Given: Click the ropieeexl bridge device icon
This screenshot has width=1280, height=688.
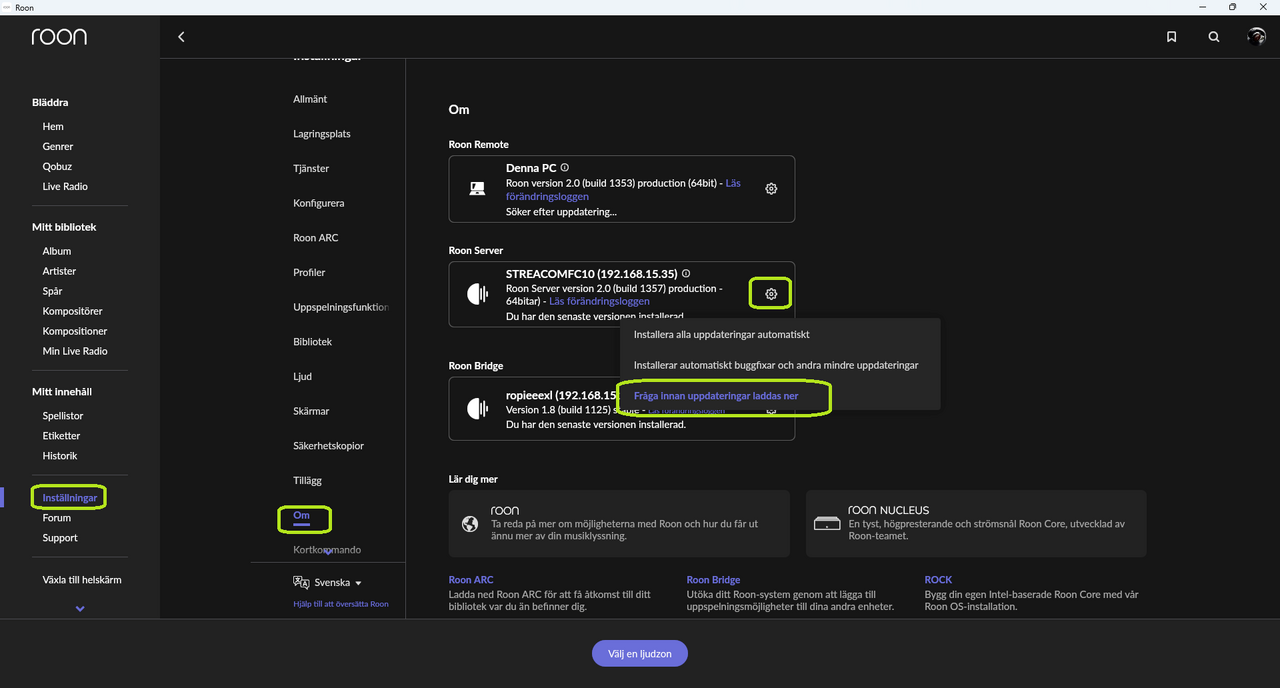Looking at the screenshot, I should [478, 409].
